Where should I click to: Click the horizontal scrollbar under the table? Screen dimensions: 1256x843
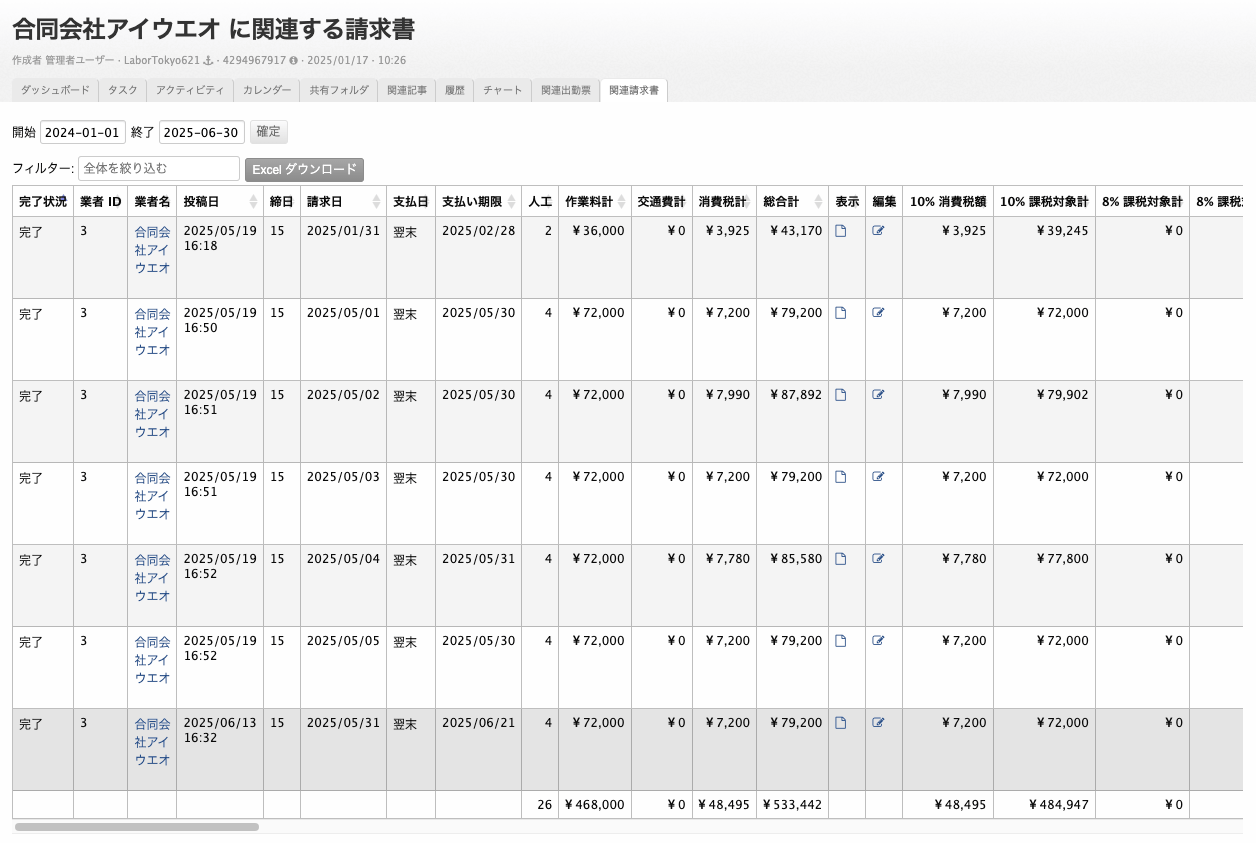[137, 827]
